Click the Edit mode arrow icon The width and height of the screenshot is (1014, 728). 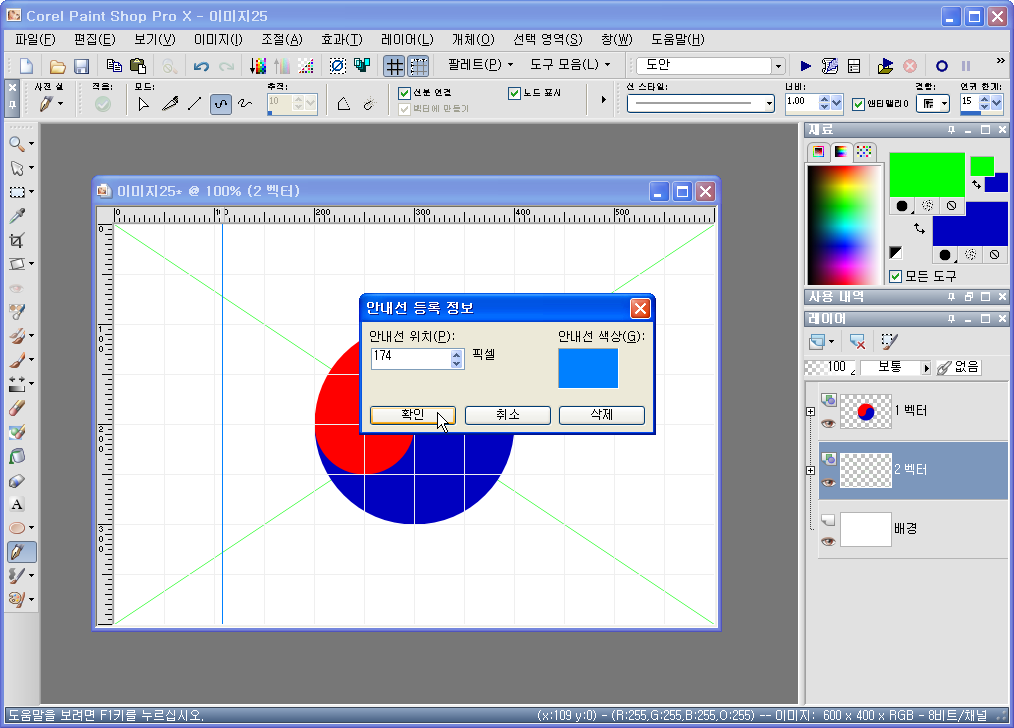144,103
